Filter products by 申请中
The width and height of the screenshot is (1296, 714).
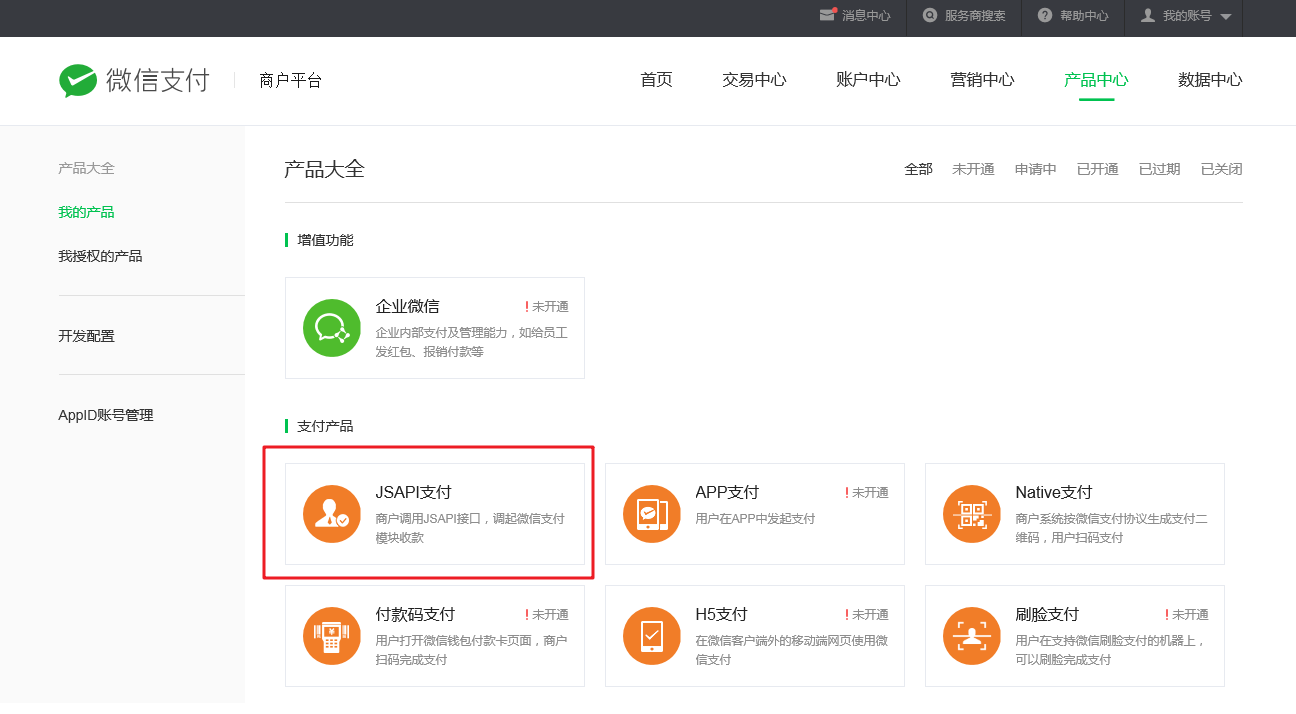tap(1036, 169)
